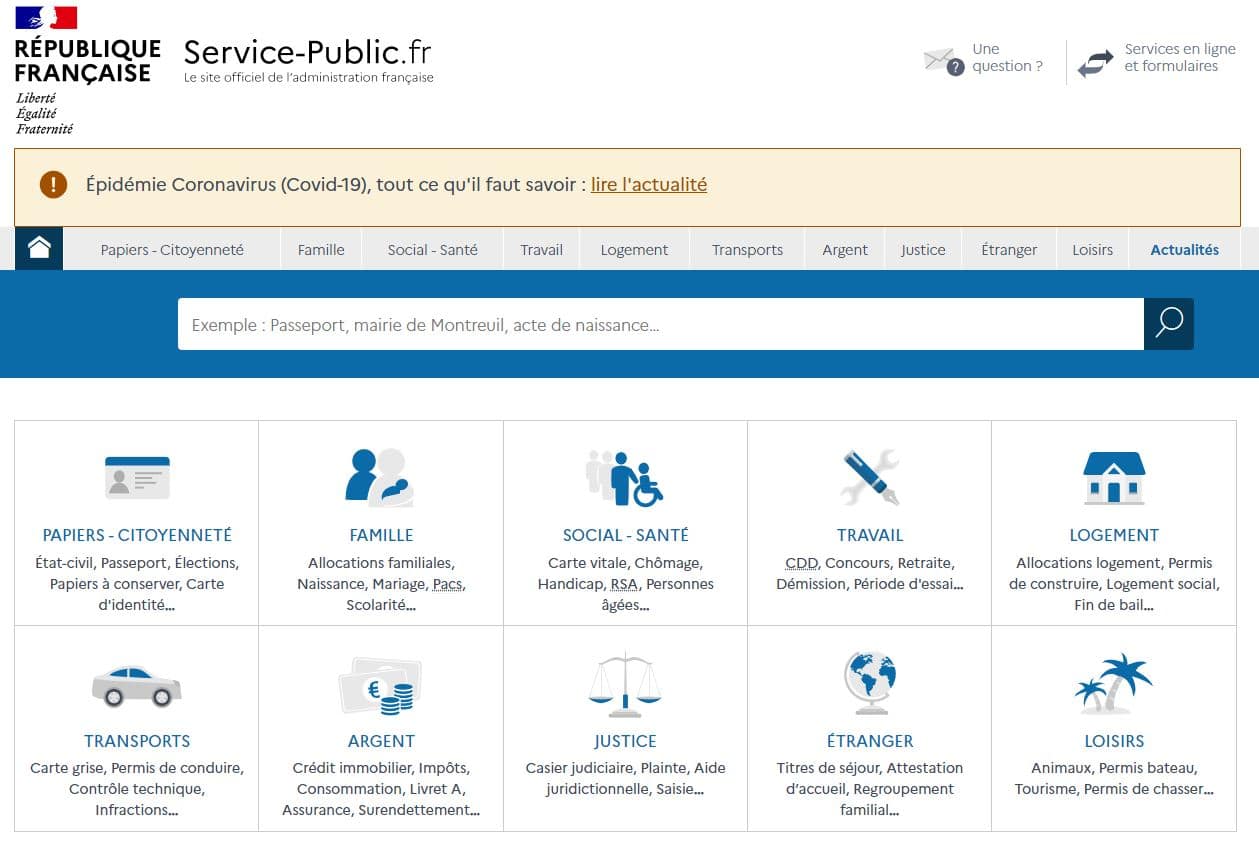Click the JUSTICE card heading

point(625,741)
